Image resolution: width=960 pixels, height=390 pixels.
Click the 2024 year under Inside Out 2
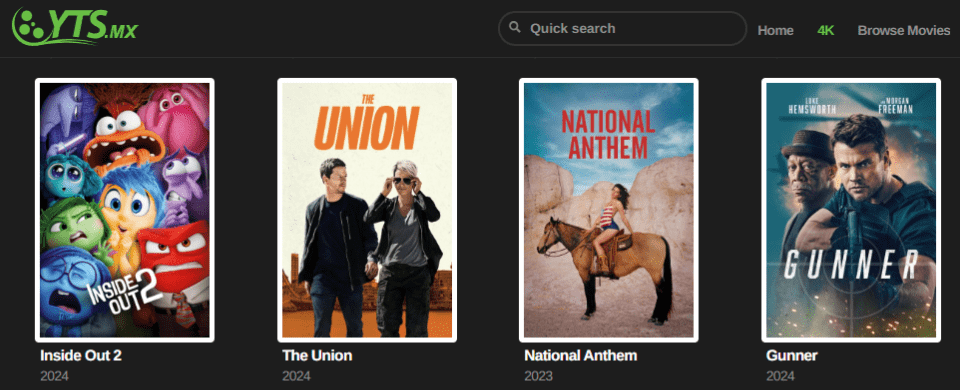54,375
